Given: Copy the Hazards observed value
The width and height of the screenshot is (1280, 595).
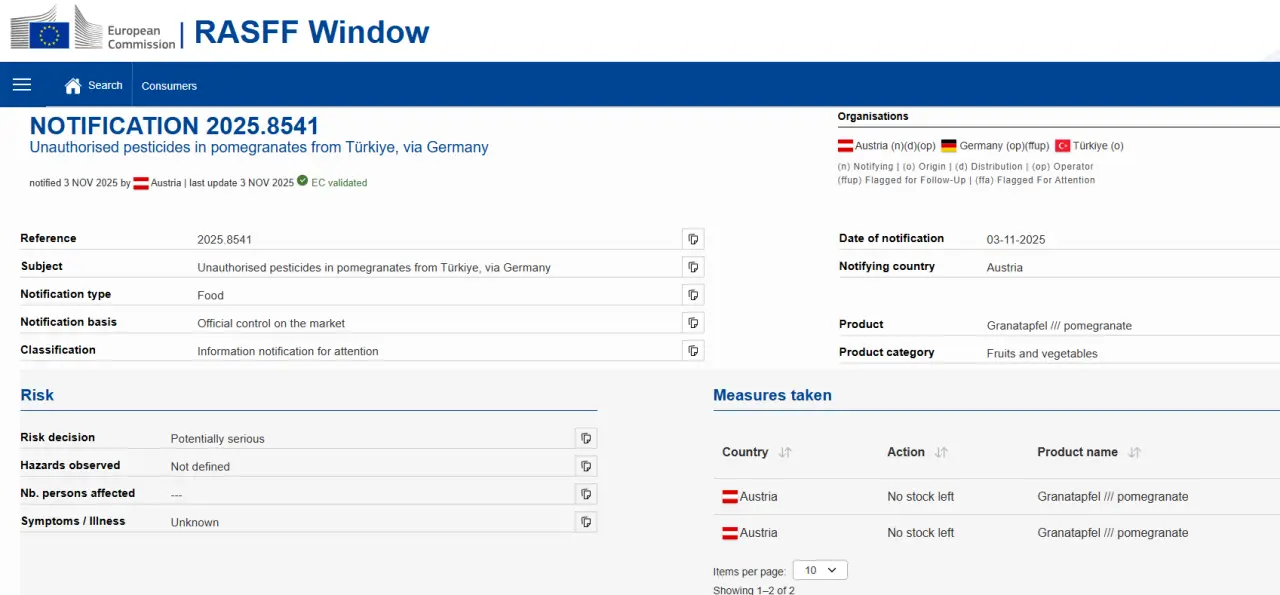Looking at the screenshot, I should pyautogui.click(x=586, y=466).
